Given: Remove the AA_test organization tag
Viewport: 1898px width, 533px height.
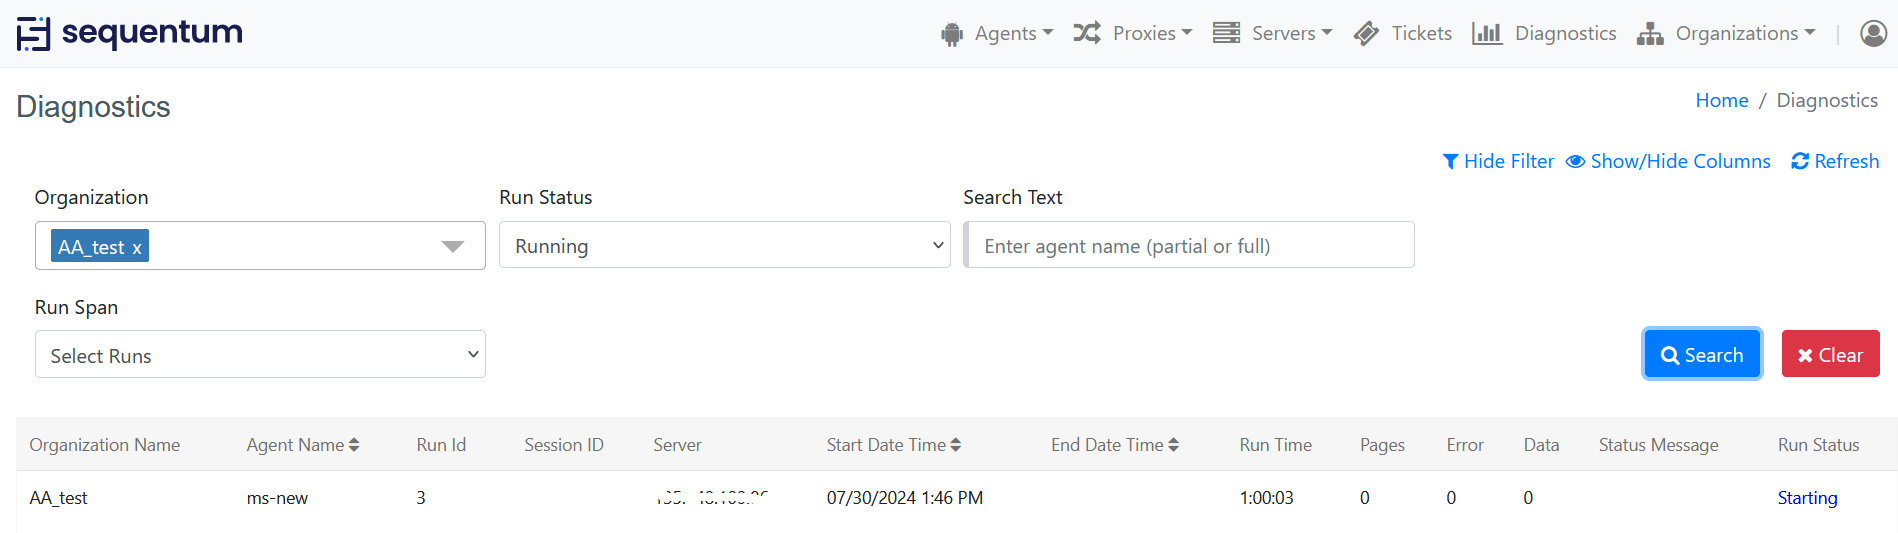Looking at the screenshot, I should [137, 247].
